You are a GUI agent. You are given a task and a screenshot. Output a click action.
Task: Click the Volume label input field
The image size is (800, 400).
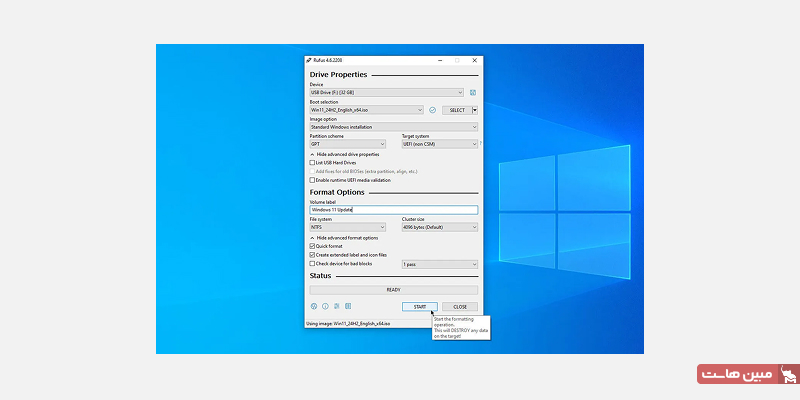coord(393,210)
